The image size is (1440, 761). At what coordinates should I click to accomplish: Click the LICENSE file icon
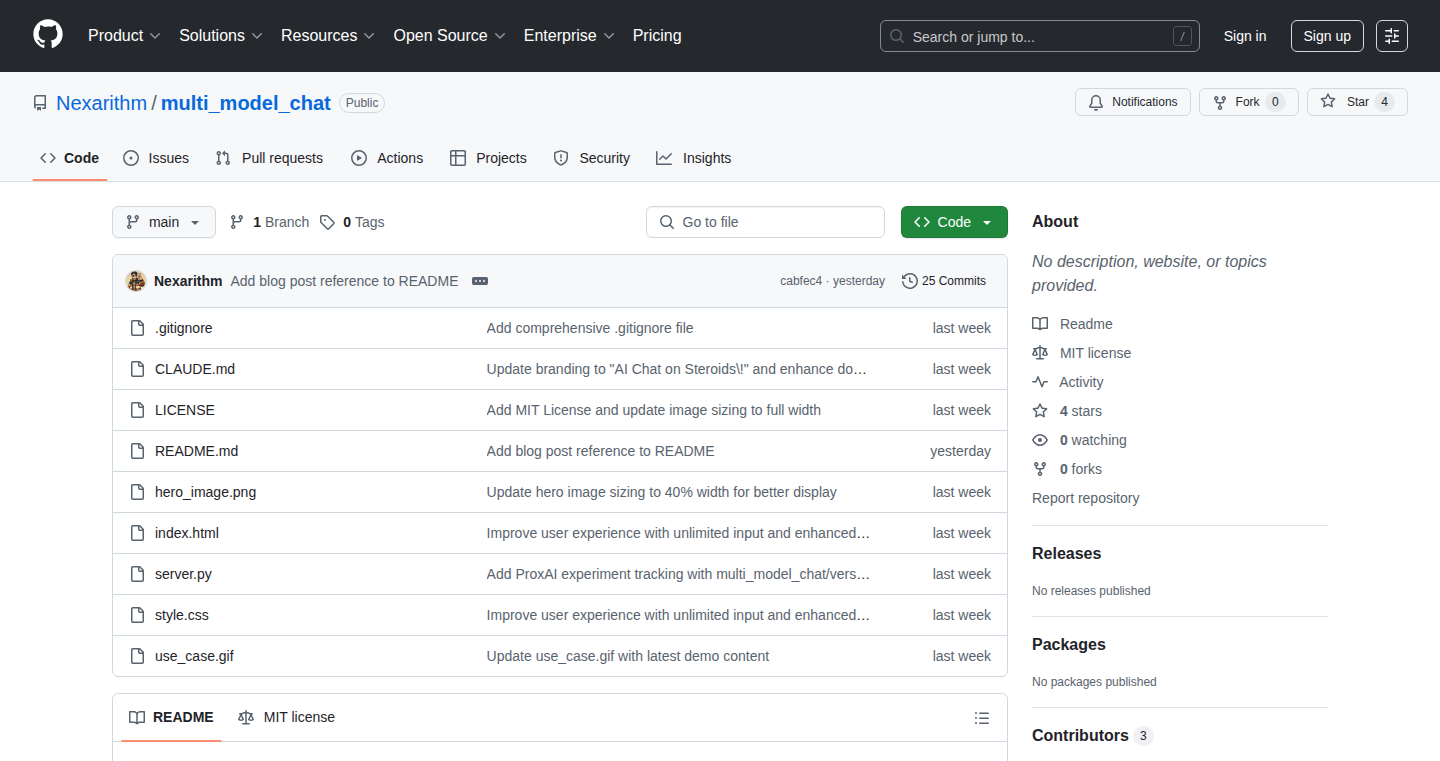point(138,410)
